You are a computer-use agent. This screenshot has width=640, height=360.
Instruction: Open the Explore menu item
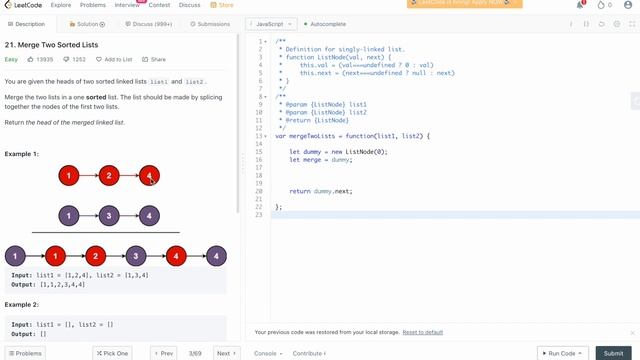click(61, 5)
